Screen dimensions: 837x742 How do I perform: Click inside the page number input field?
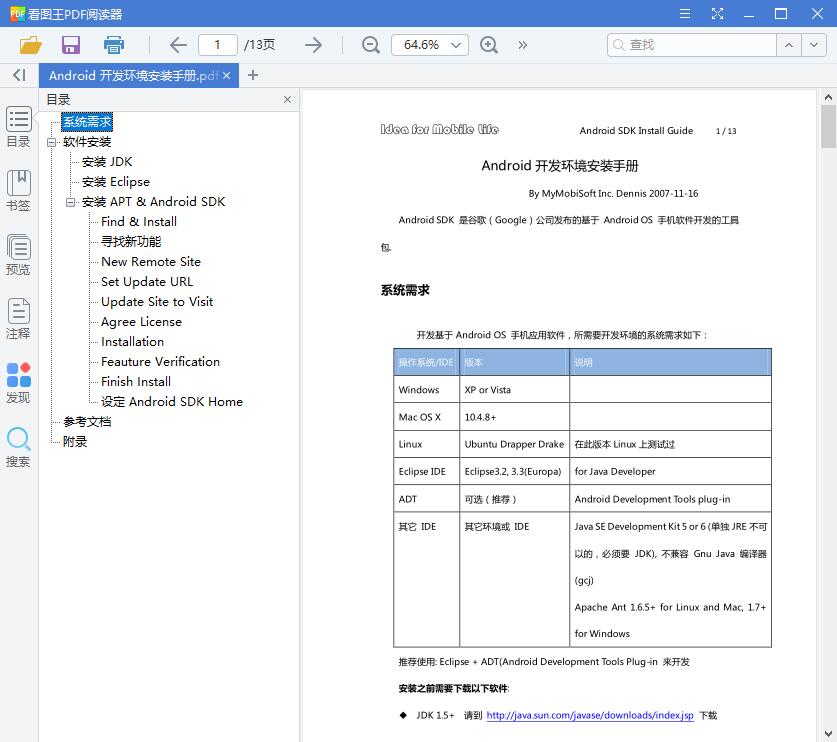tap(218, 45)
